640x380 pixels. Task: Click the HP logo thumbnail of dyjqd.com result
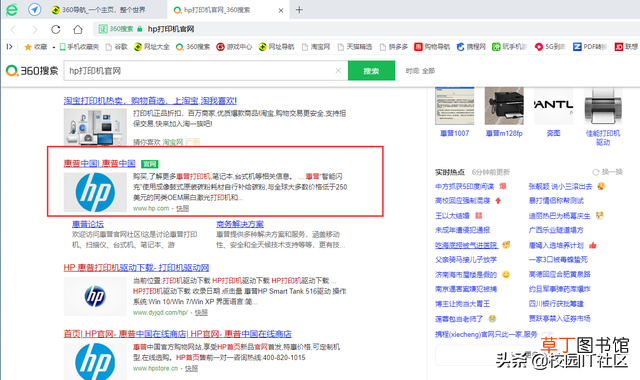(95, 296)
